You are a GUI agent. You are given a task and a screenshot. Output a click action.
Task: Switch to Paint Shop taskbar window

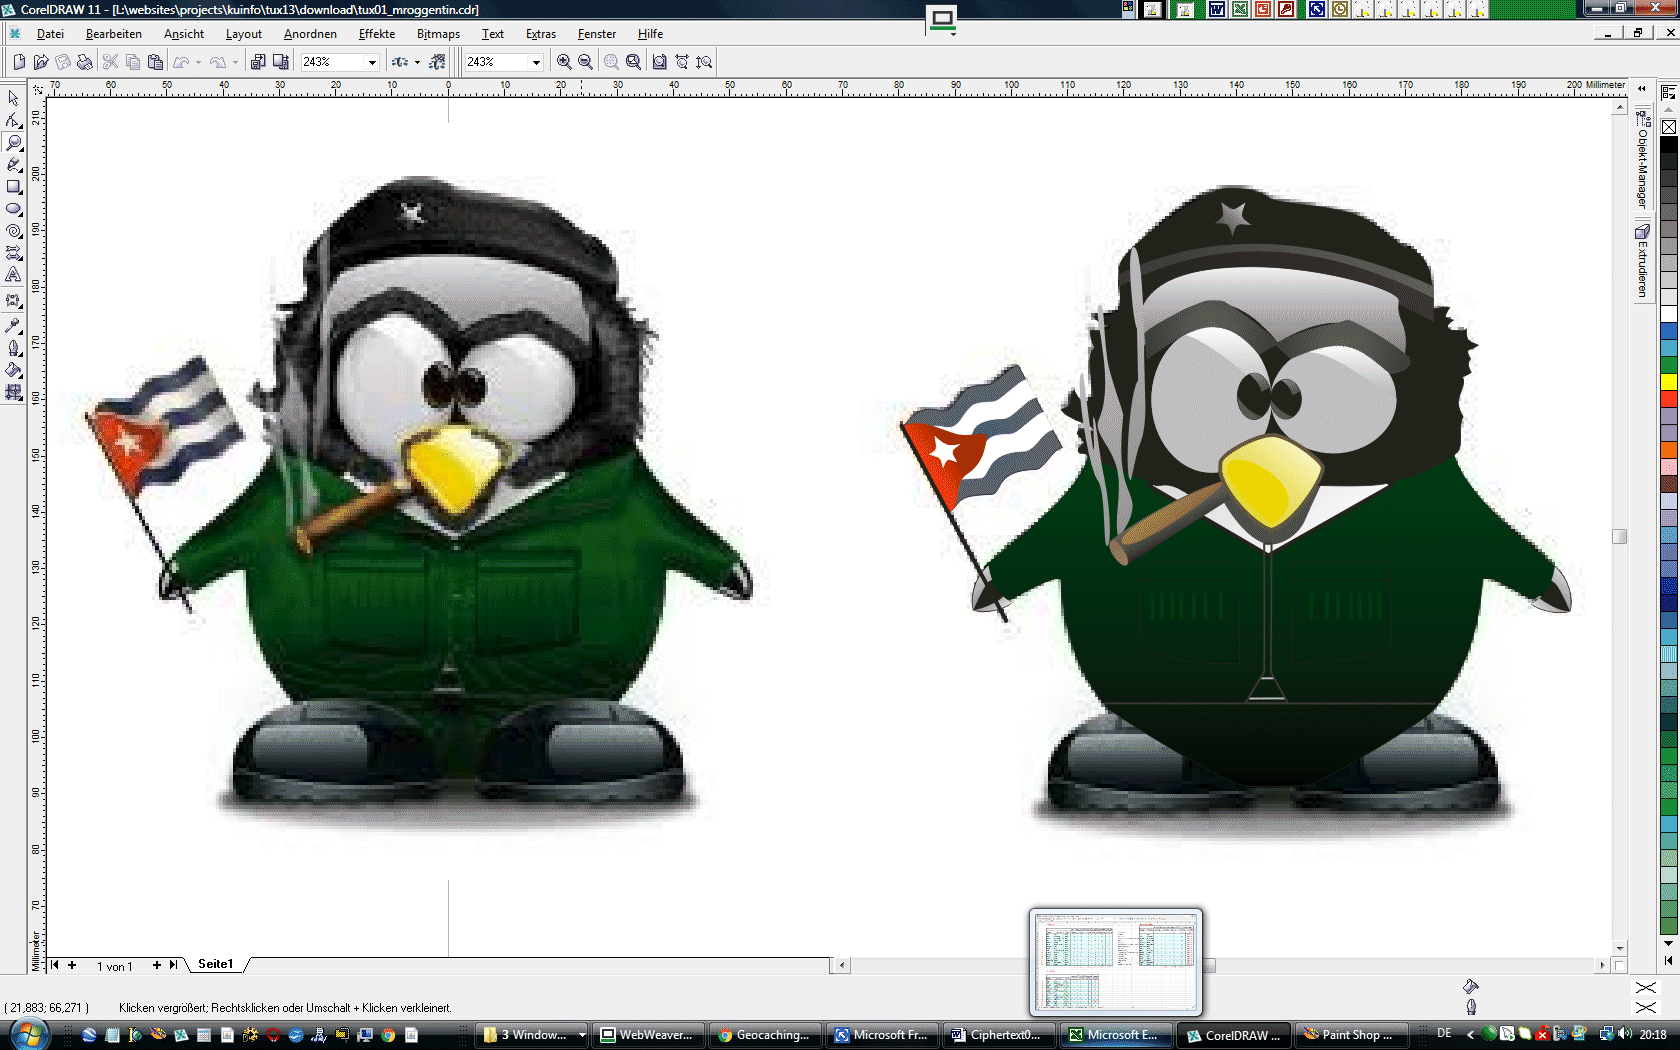1350,1035
